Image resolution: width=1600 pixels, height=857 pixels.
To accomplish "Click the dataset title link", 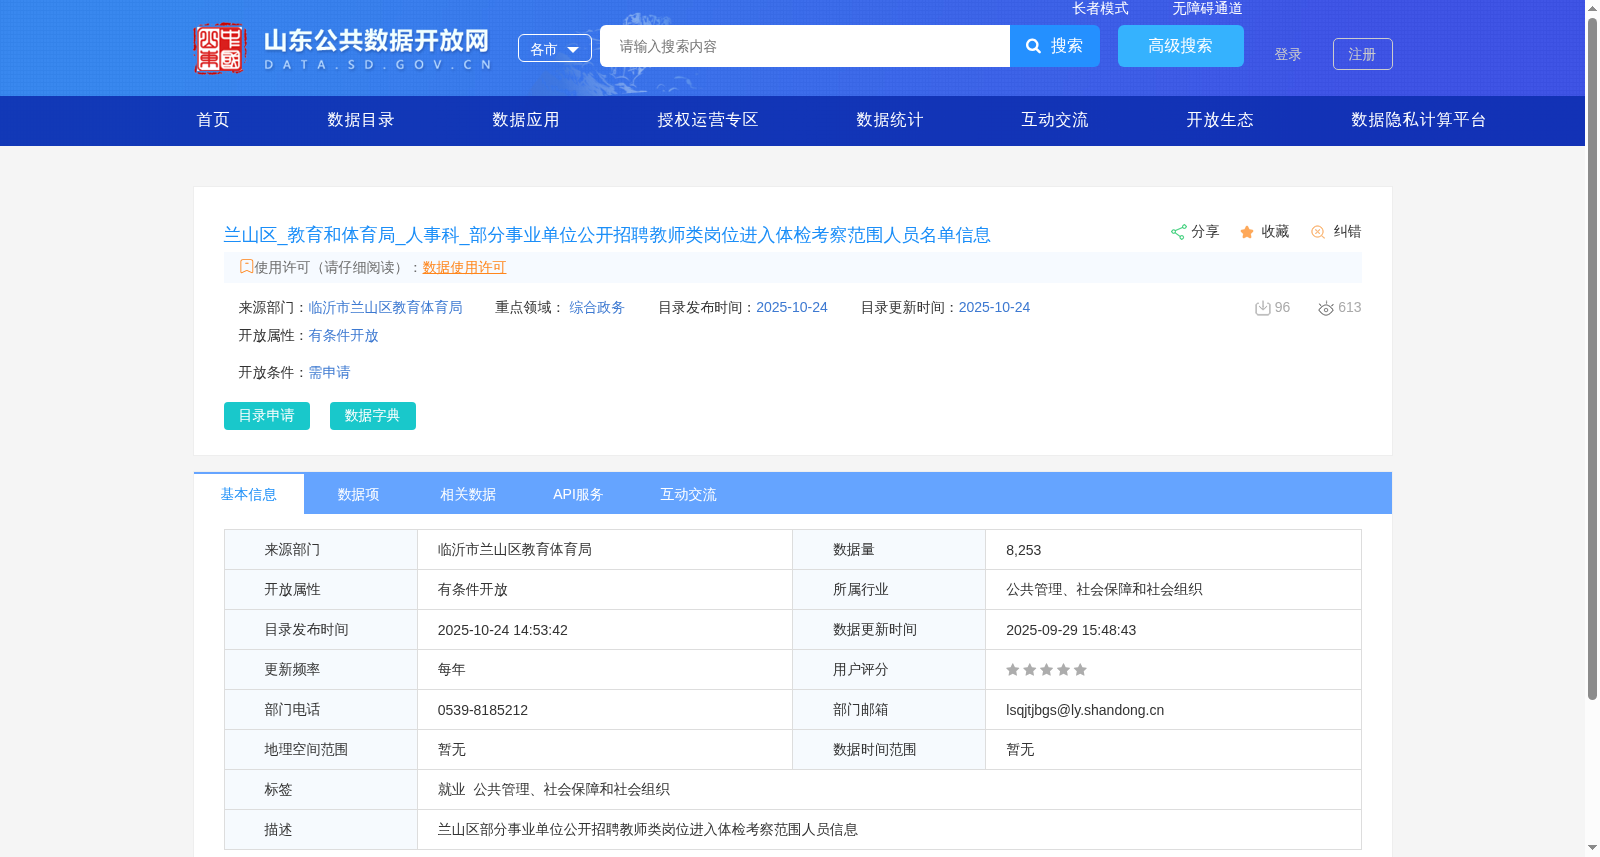I will click(x=607, y=235).
